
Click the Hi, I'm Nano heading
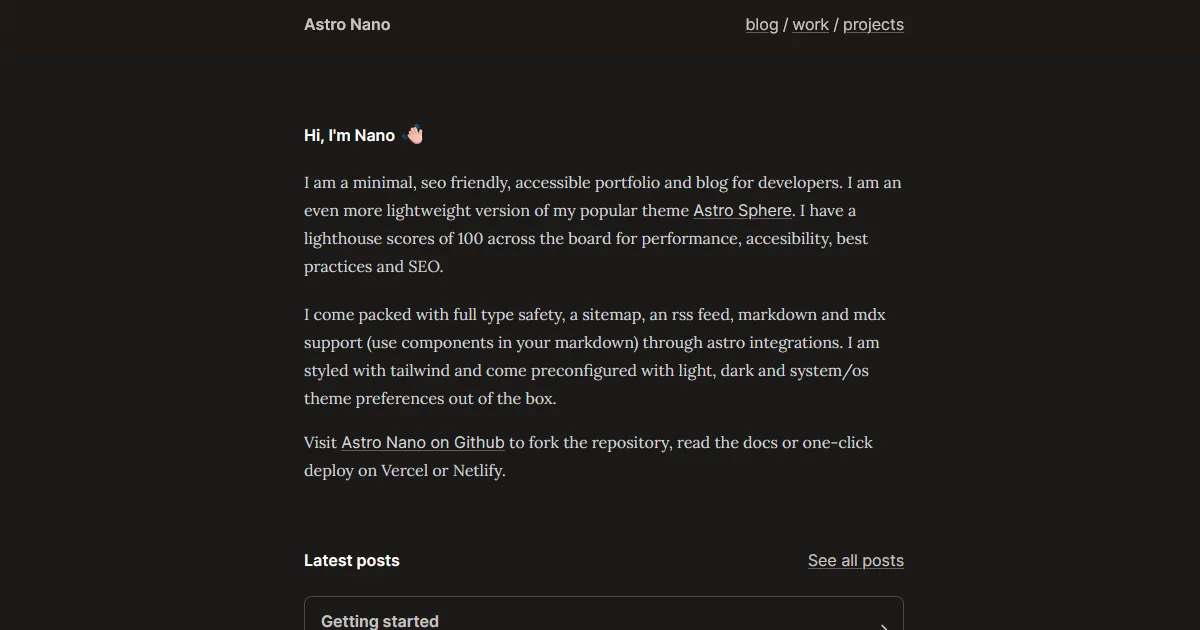click(348, 135)
